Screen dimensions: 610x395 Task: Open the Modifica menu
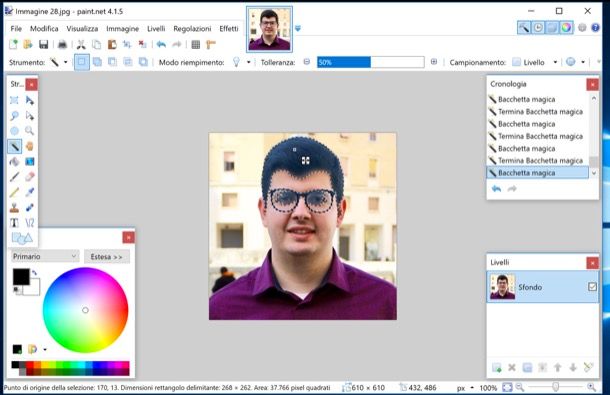click(x=44, y=29)
